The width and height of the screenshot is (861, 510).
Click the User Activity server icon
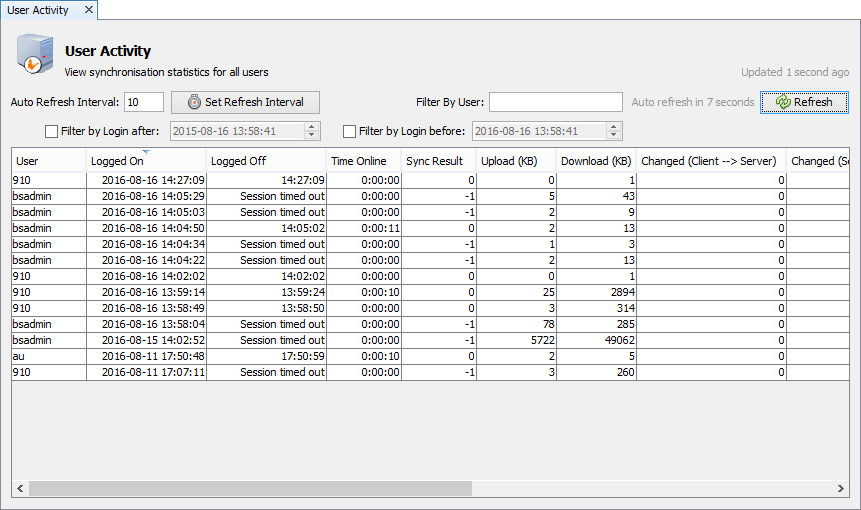tap(33, 55)
